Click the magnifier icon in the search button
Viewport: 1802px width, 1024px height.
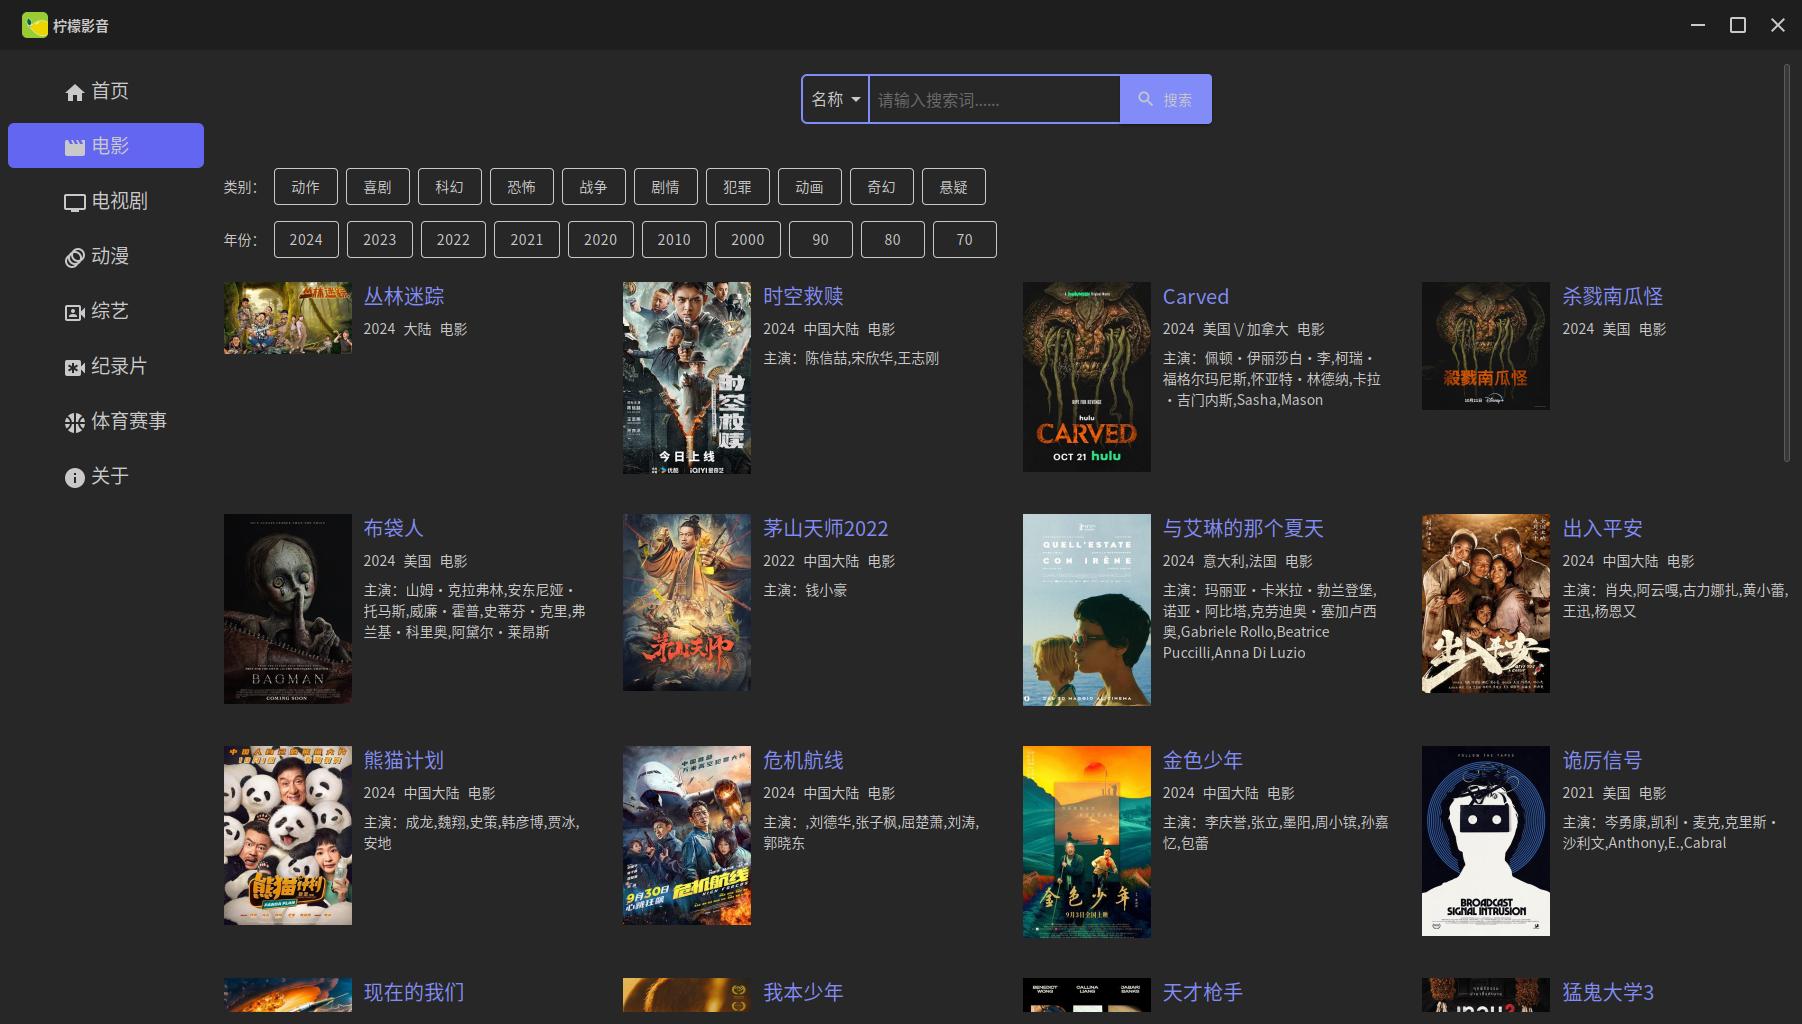pos(1146,99)
